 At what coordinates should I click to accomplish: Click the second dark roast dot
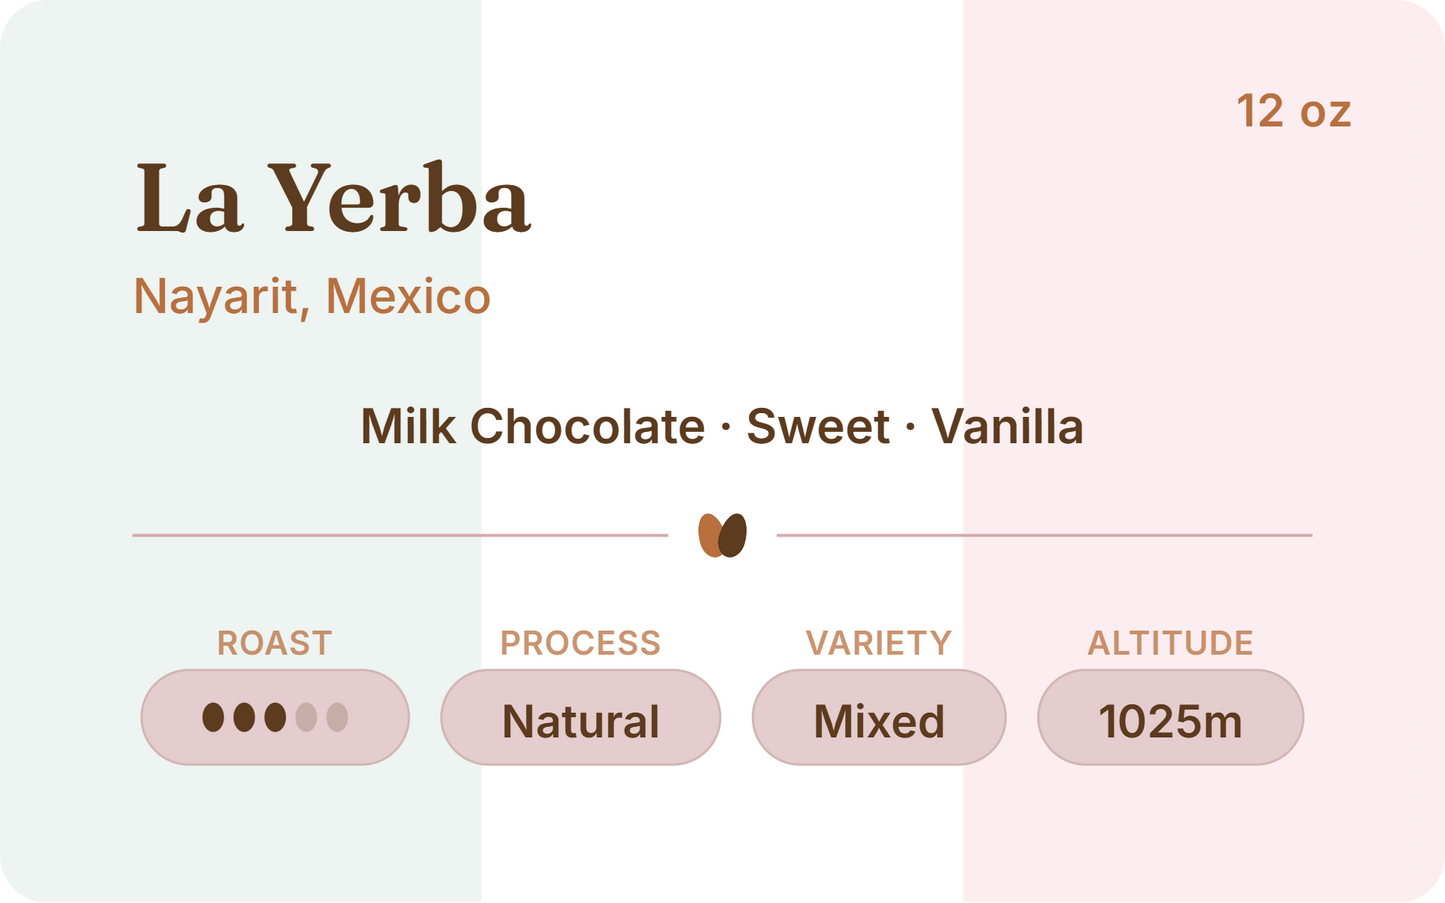[x=244, y=718]
